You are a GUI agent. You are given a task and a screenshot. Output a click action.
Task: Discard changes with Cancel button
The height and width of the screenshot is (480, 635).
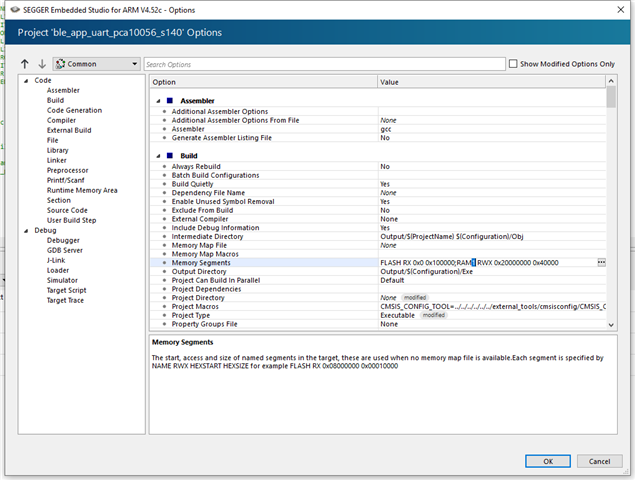pos(599,461)
